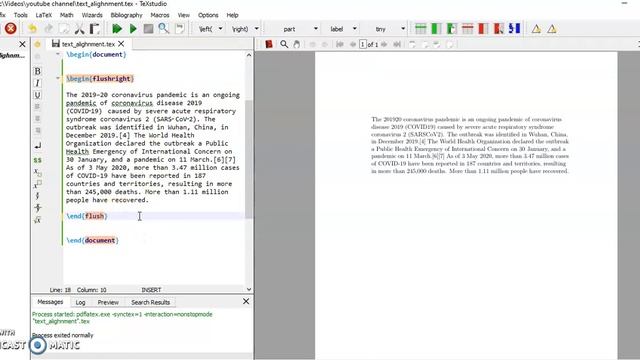Align table columns with the blue icon
Viewport: 640px width, 360px height.
[514, 29]
